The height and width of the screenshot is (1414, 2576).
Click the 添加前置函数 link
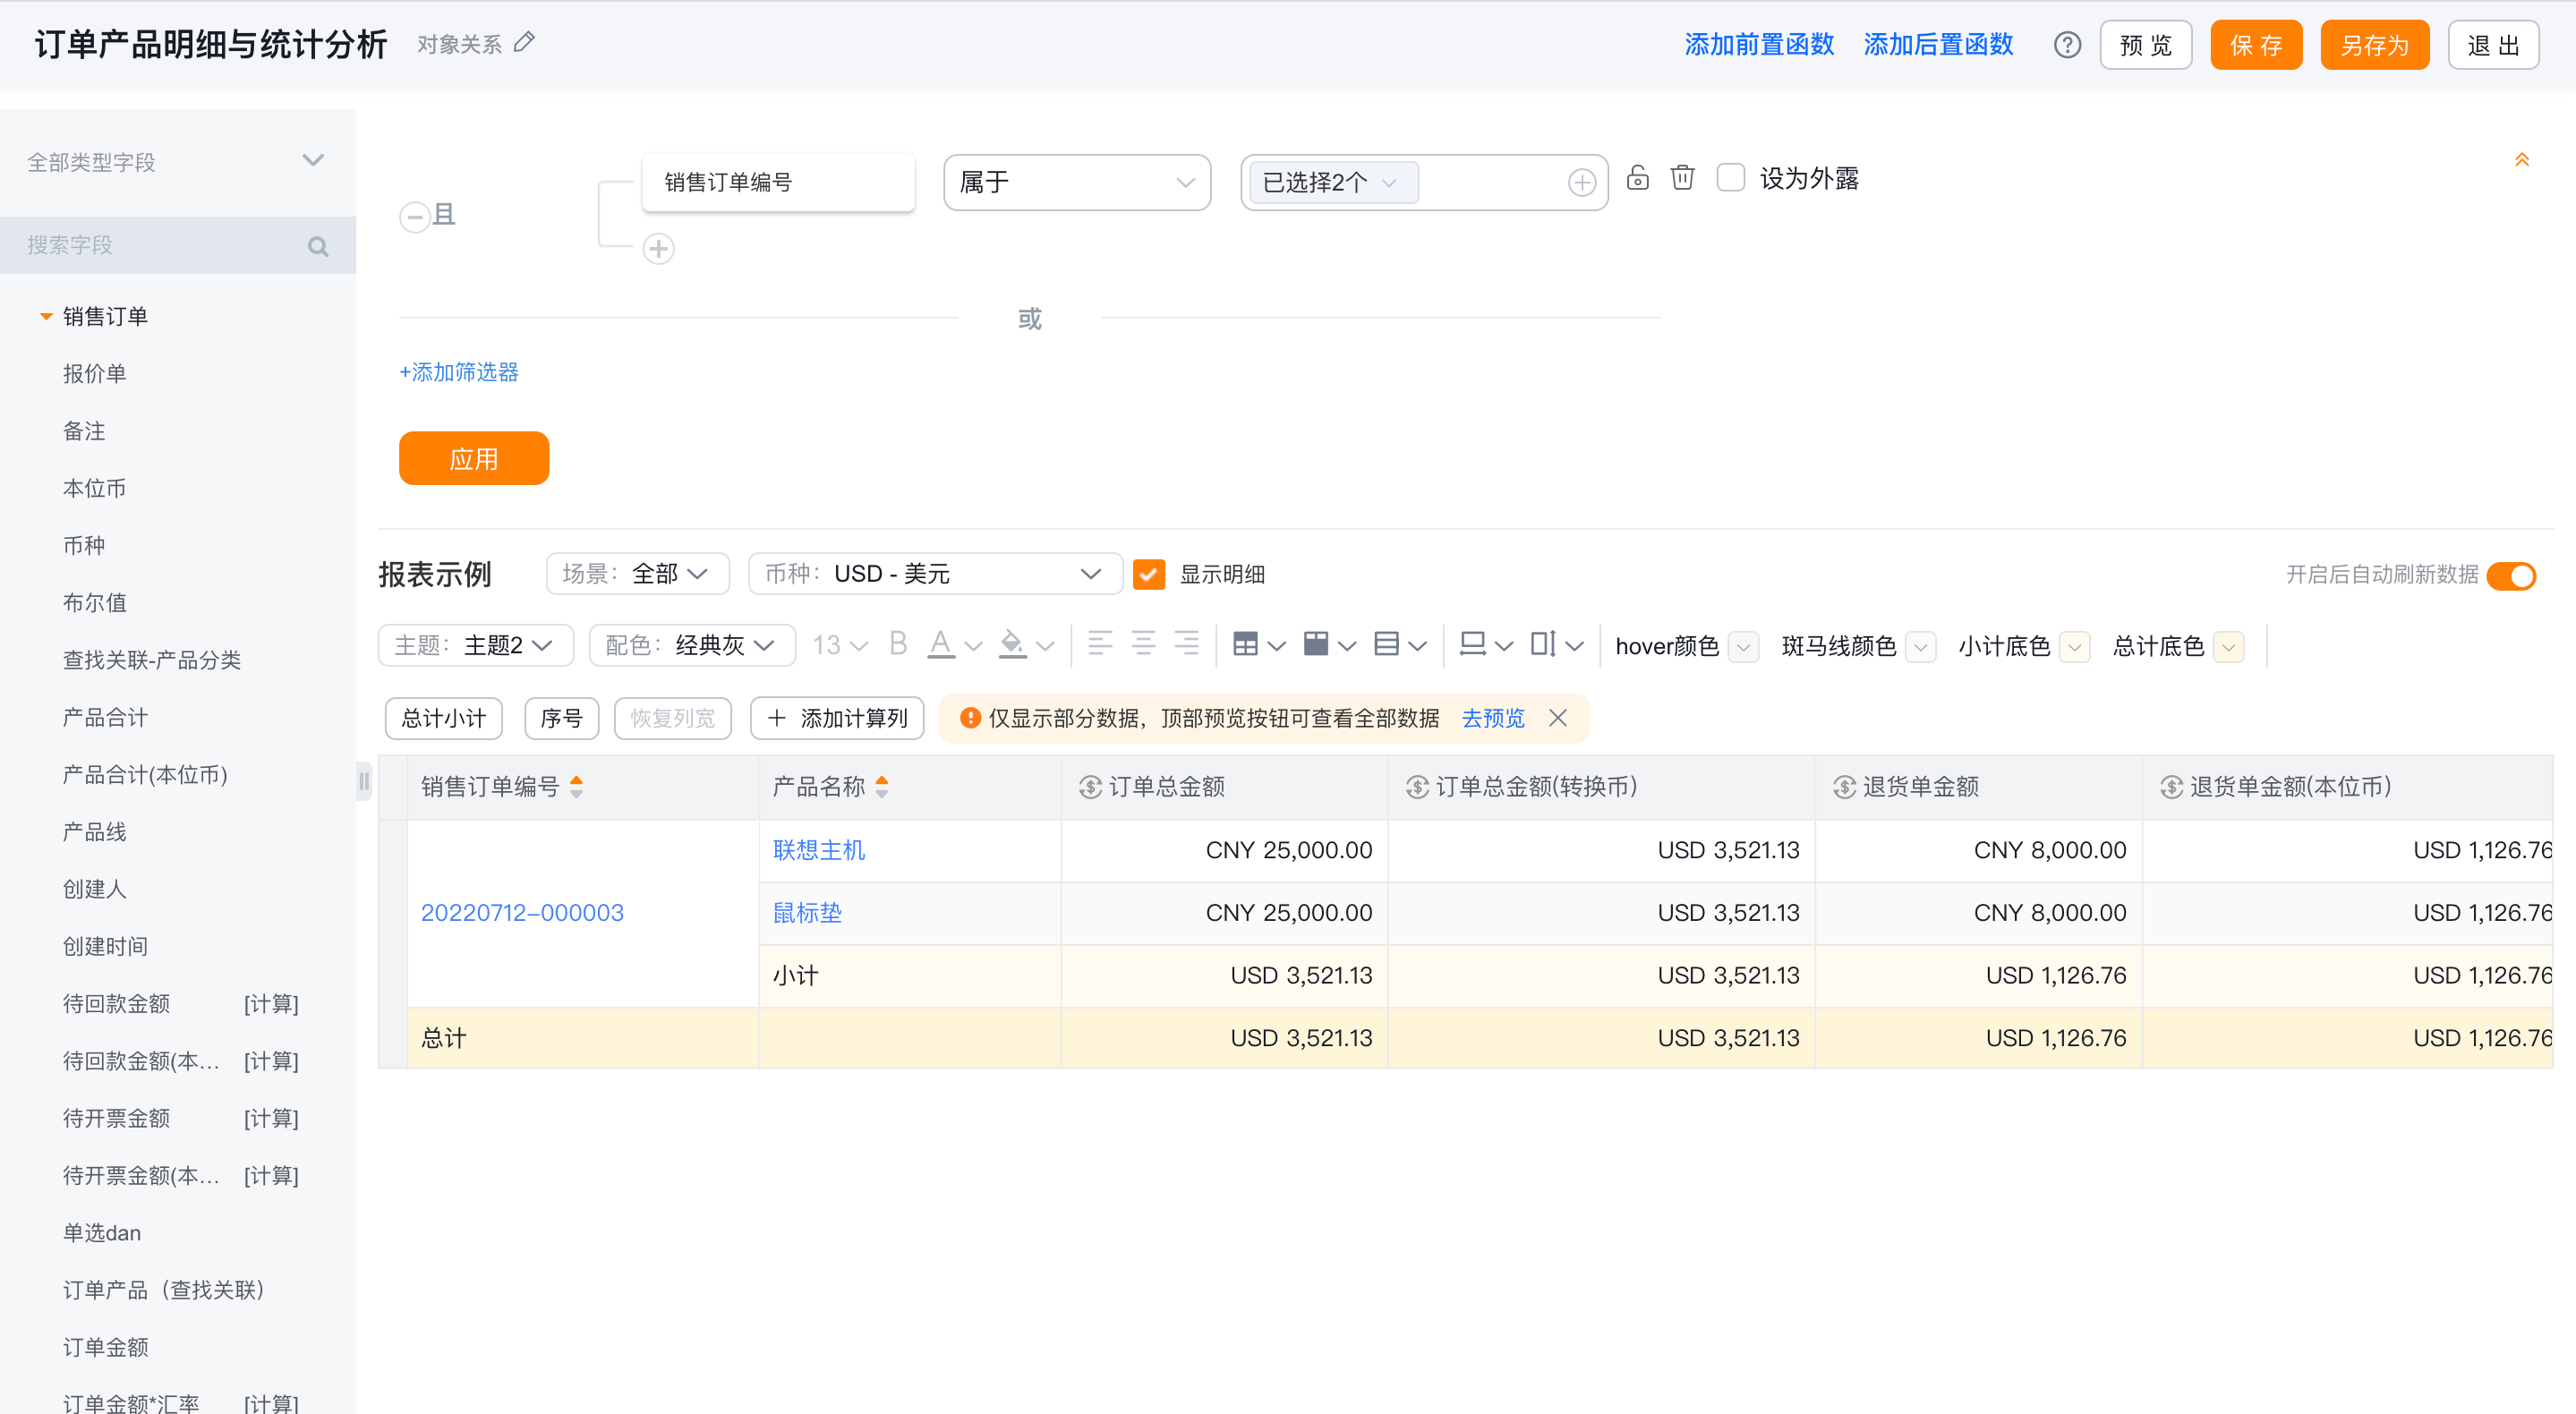tap(1759, 45)
